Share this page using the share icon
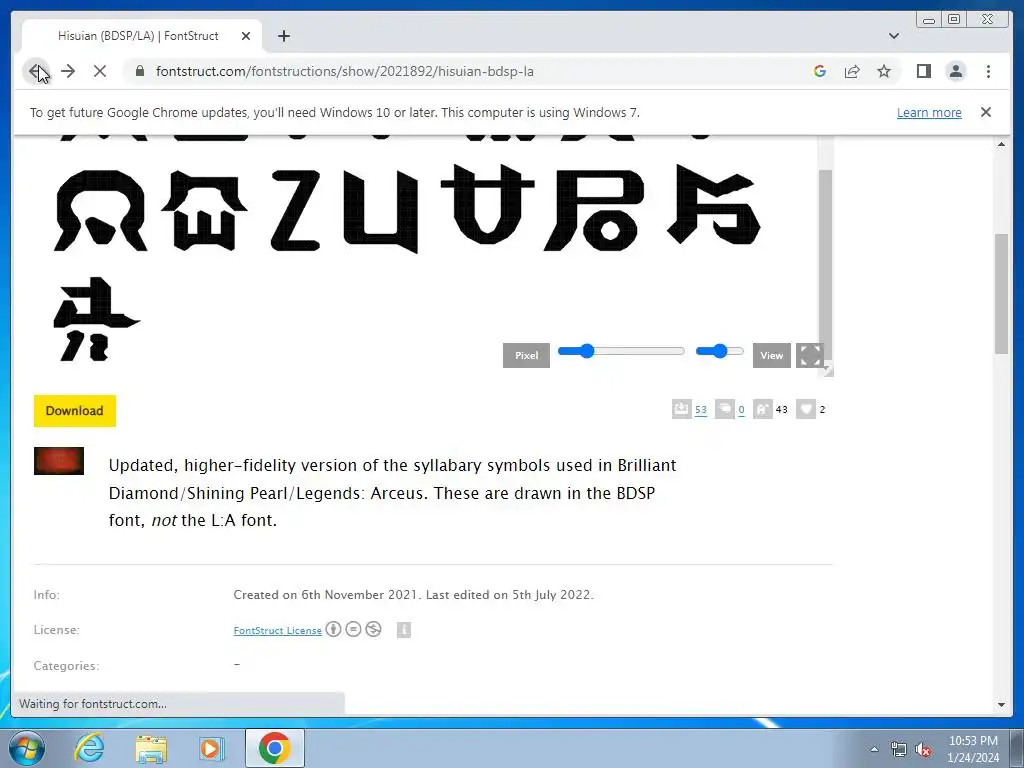The image size is (1024, 768). pos(852,71)
